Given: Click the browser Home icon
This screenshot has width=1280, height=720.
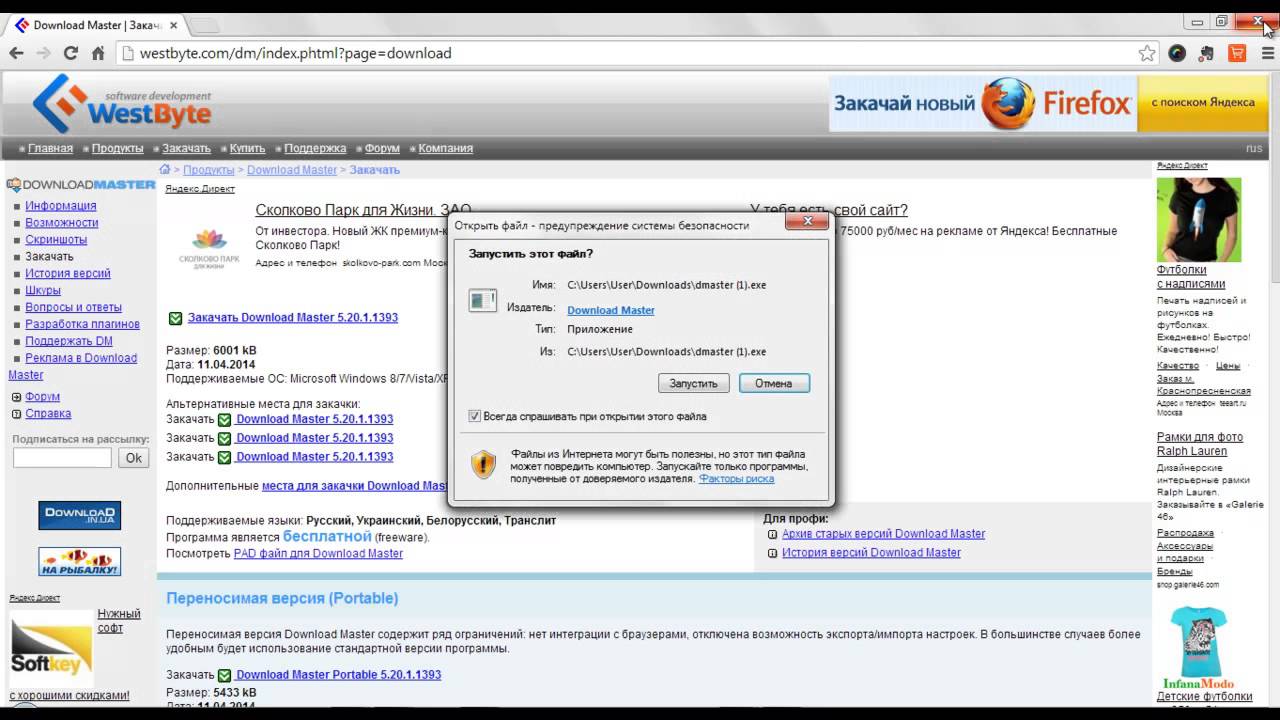Looking at the screenshot, I should pos(98,53).
